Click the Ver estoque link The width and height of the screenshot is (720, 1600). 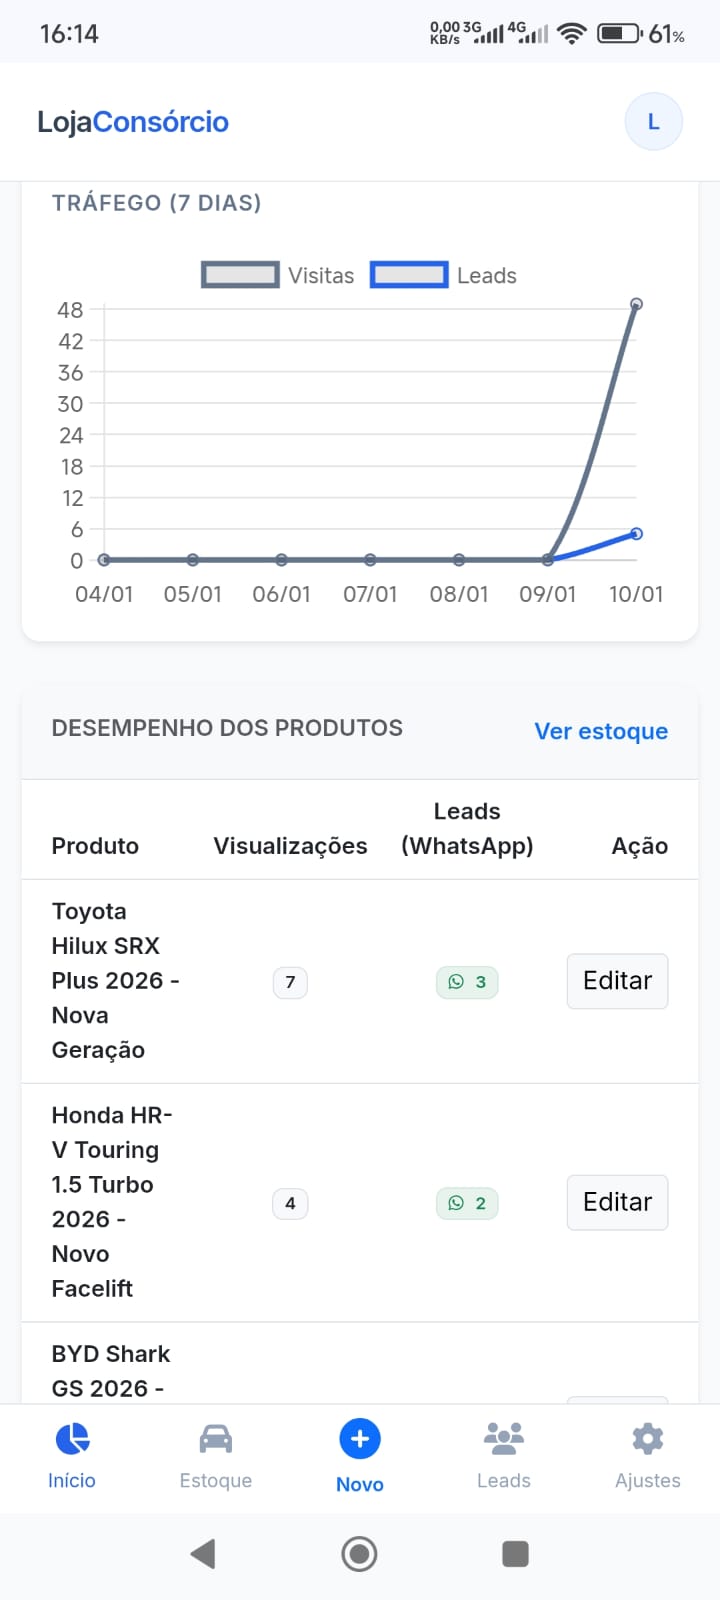point(601,731)
